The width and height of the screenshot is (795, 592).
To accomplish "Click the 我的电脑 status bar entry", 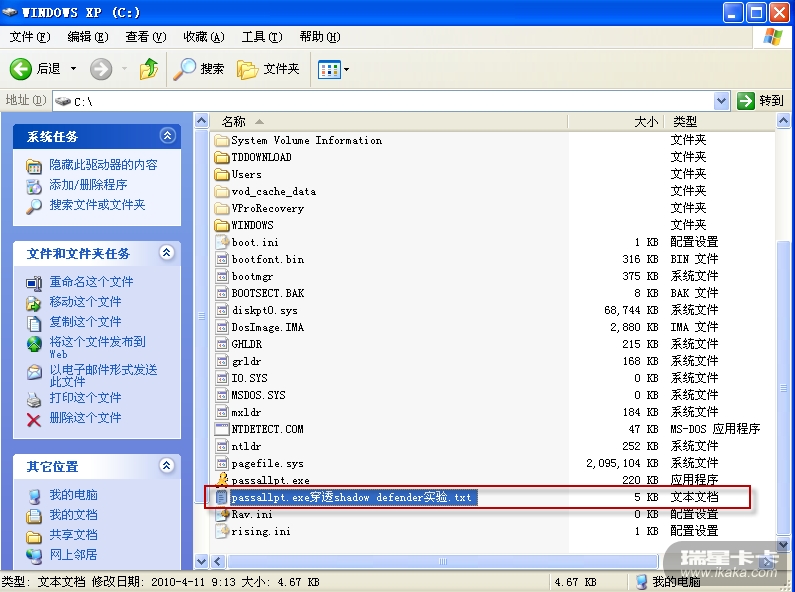I will pyautogui.click(x=669, y=582).
